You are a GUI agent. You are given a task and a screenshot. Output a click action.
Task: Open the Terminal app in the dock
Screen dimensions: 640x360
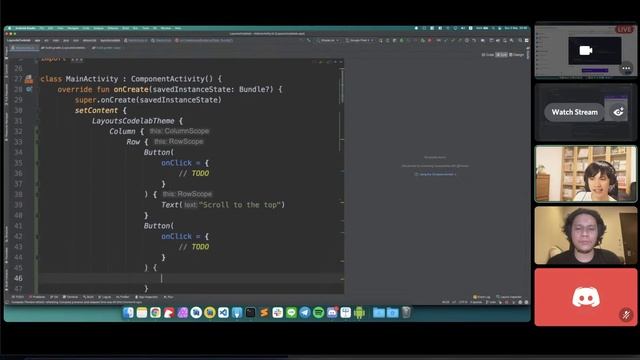click(x=251, y=313)
